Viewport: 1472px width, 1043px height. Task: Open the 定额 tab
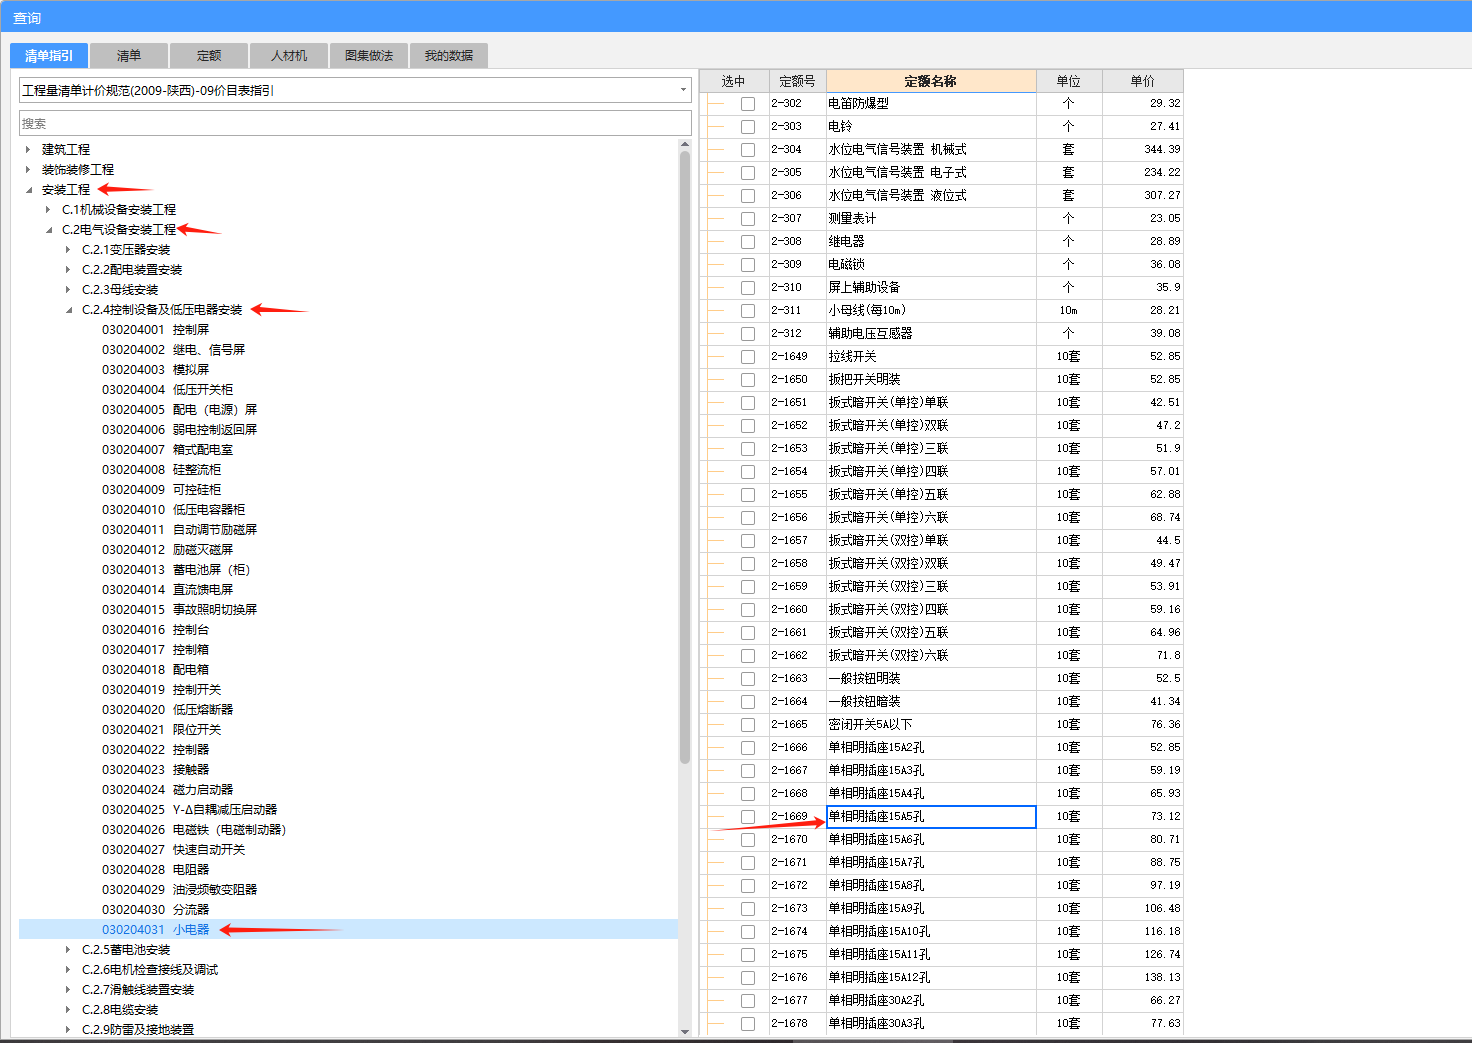click(209, 56)
